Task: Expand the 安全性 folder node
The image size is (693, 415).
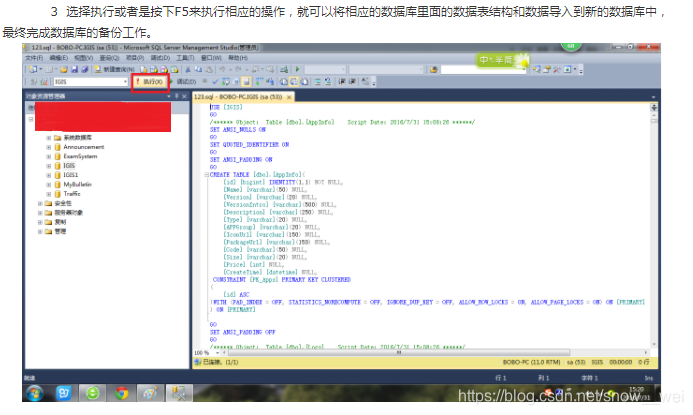Action: pyautogui.click(x=40, y=203)
